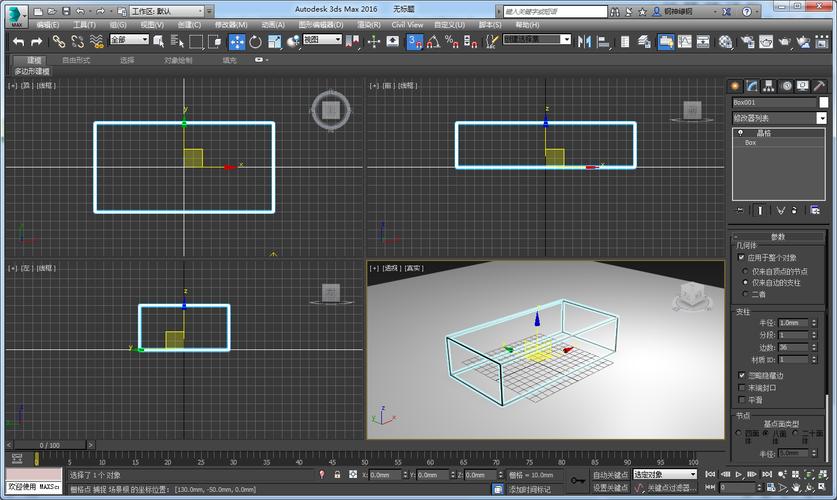Click the Undo arrow in main toolbar
The image size is (837, 500).
pos(18,41)
